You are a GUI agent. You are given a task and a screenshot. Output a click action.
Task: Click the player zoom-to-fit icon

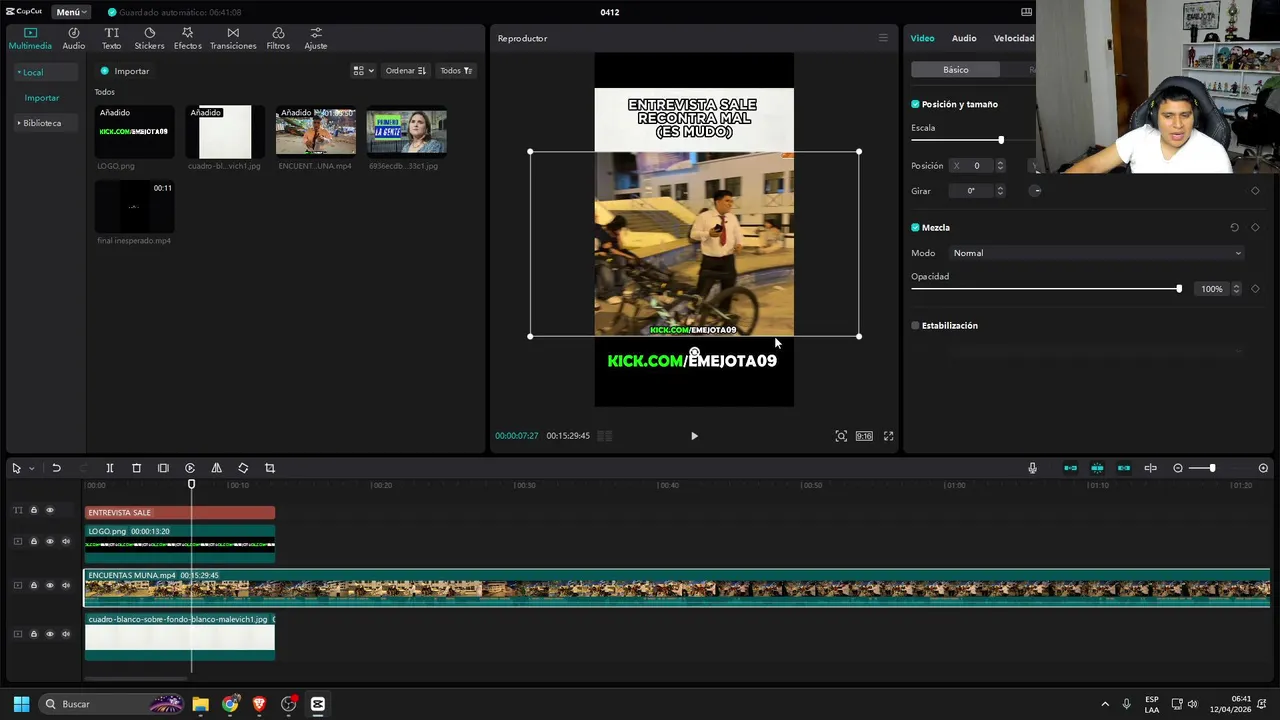pyautogui.click(x=841, y=436)
